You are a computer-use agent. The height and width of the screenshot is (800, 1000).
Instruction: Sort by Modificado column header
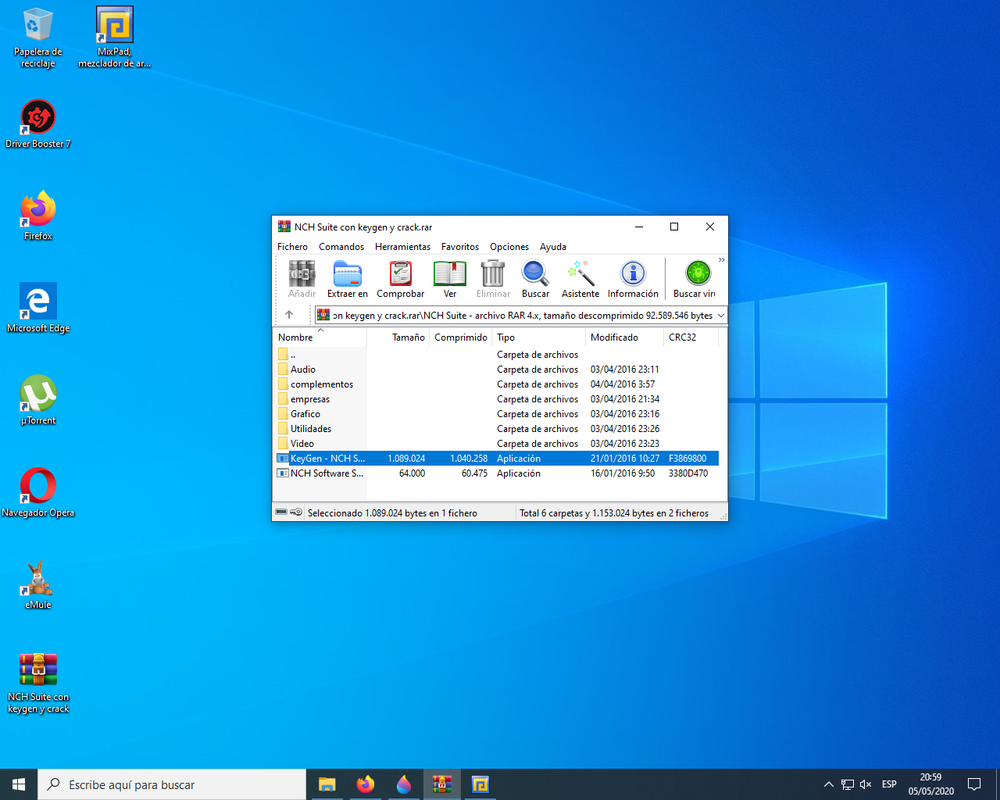(x=624, y=337)
